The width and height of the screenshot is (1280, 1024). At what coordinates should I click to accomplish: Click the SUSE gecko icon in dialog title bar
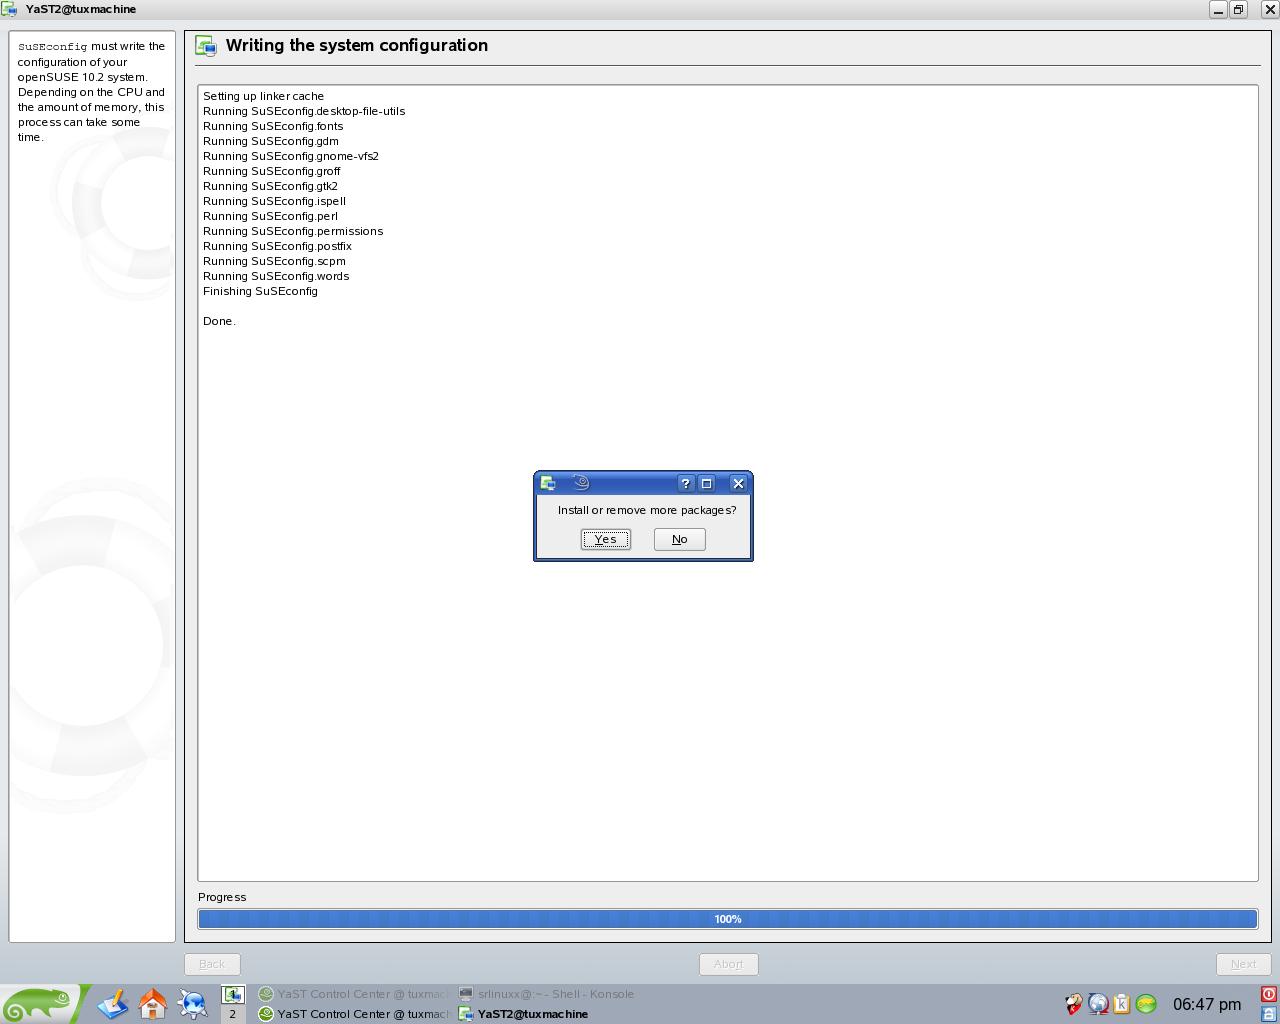coord(581,483)
